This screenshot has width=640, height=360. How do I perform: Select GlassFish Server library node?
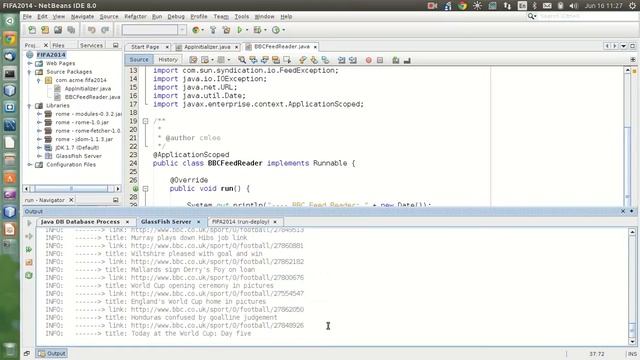(78, 156)
